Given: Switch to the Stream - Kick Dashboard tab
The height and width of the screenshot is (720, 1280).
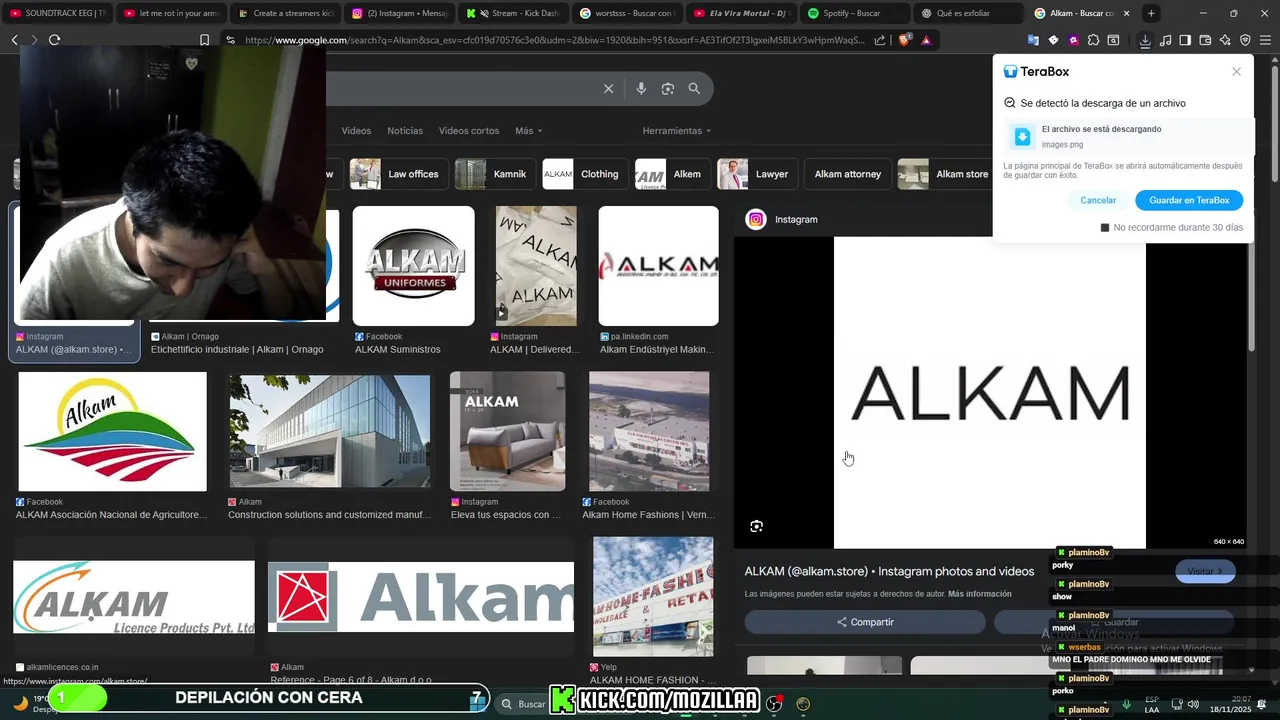Looking at the screenshot, I should coord(513,13).
